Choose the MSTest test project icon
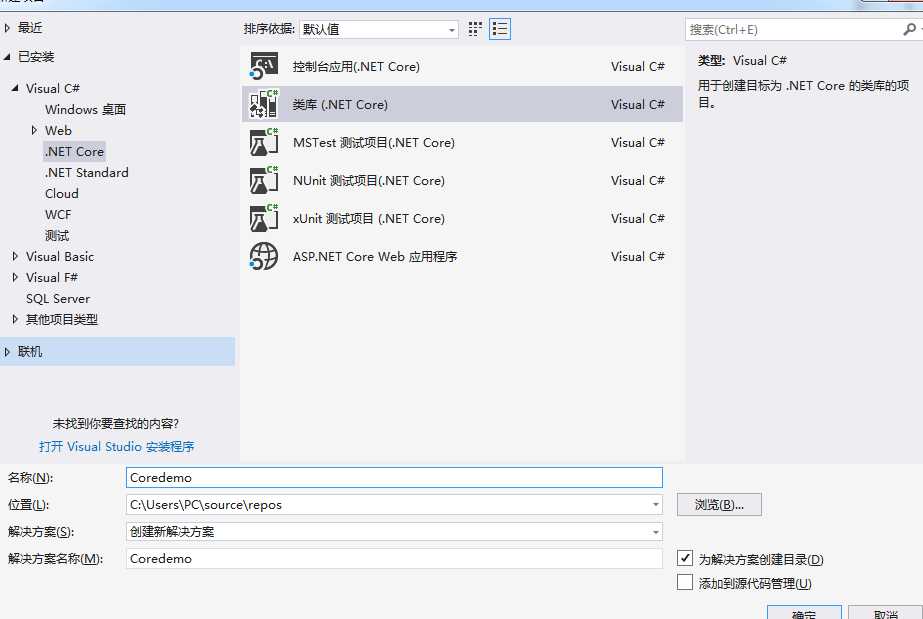The image size is (923, 619). pyautogui.click(x=264, y=142)
